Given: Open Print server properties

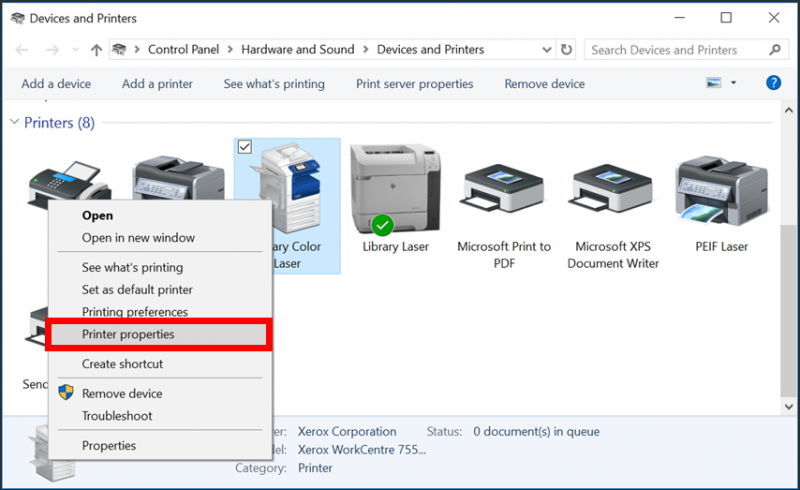Looking at the screenshot, I should click(414, 84).
